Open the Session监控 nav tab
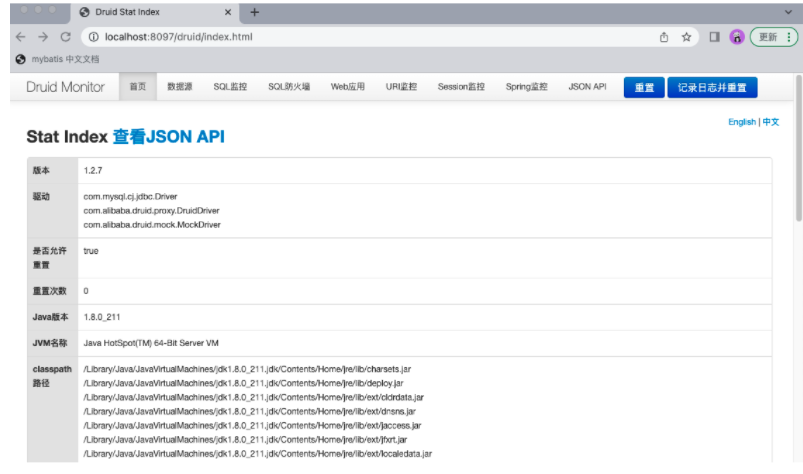 pos(461,87)
